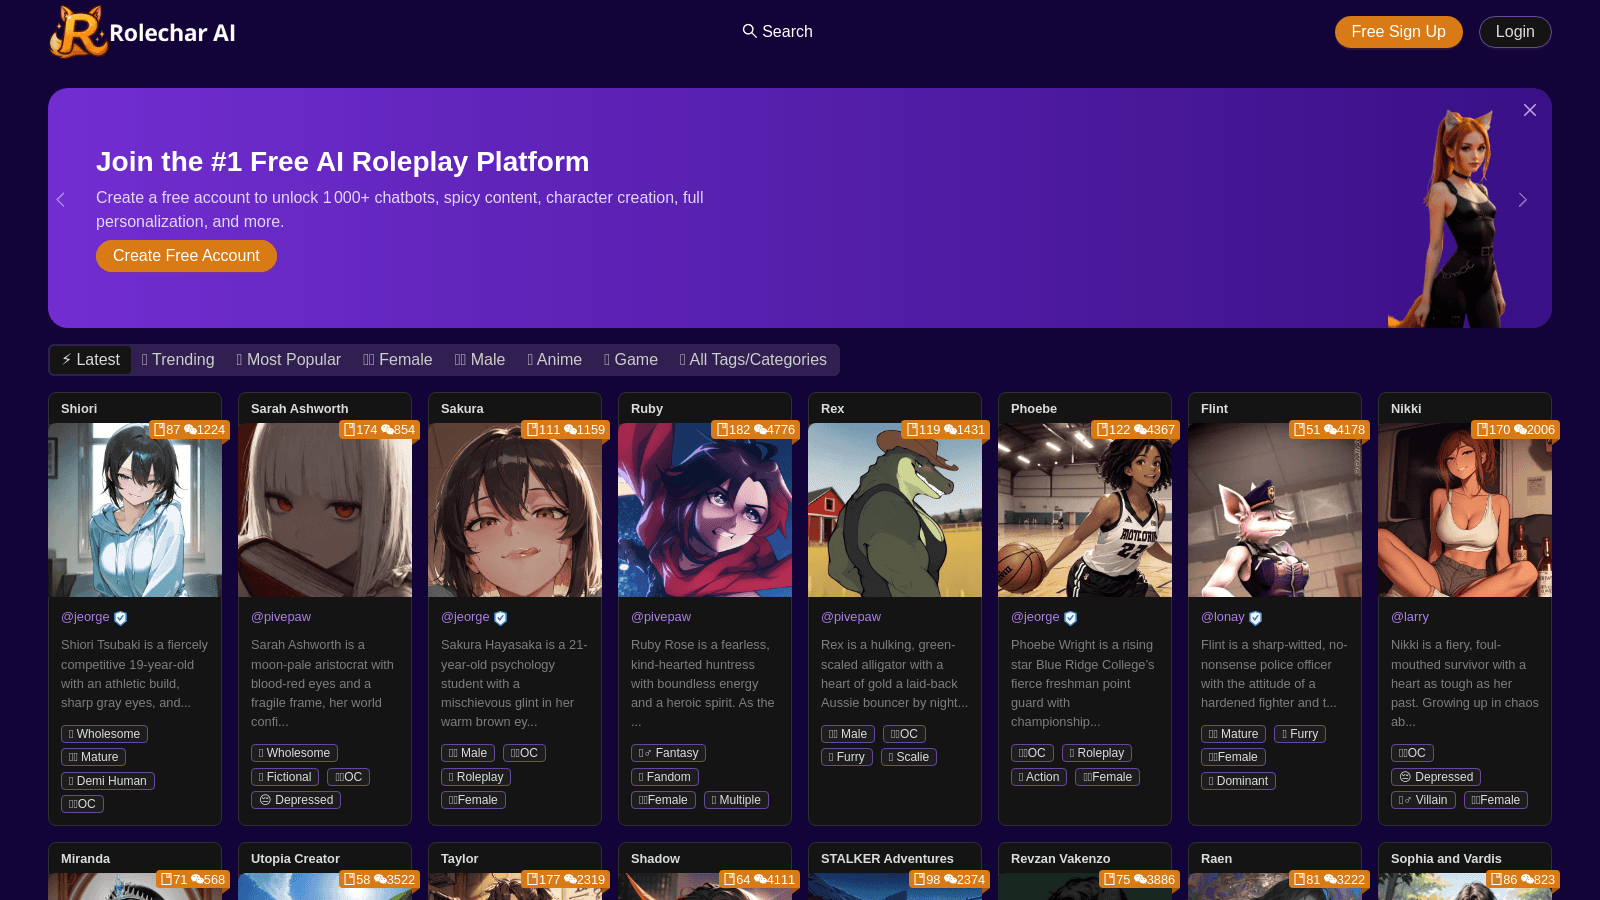
Task: Expand All Tags/Categories
Action: 753,360
